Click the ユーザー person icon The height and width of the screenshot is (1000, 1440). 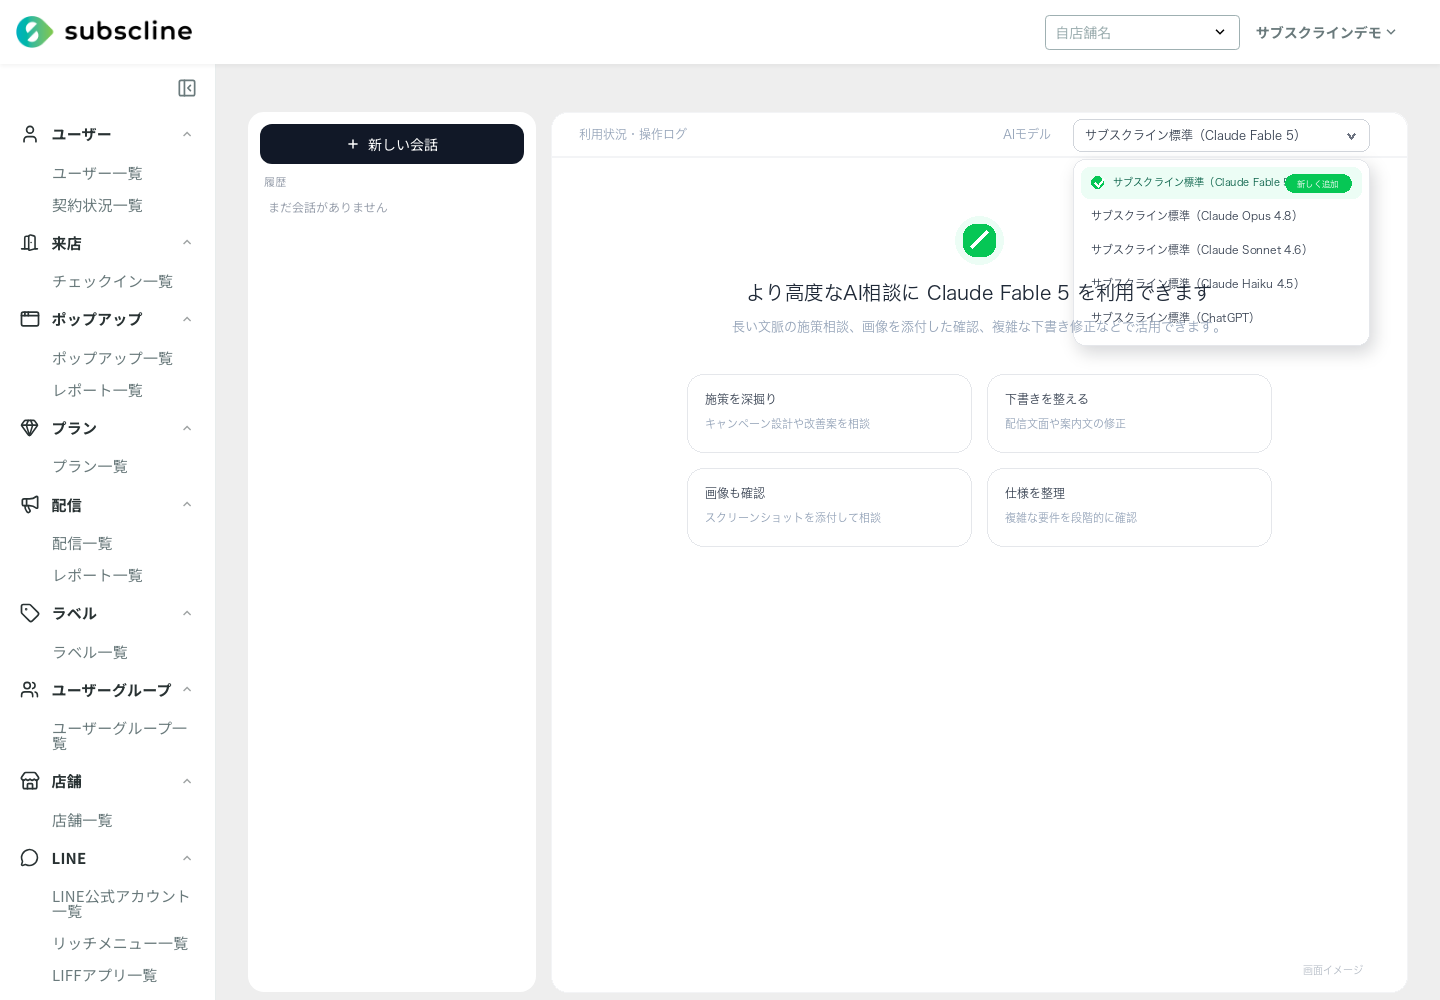(x=30, y=134)
